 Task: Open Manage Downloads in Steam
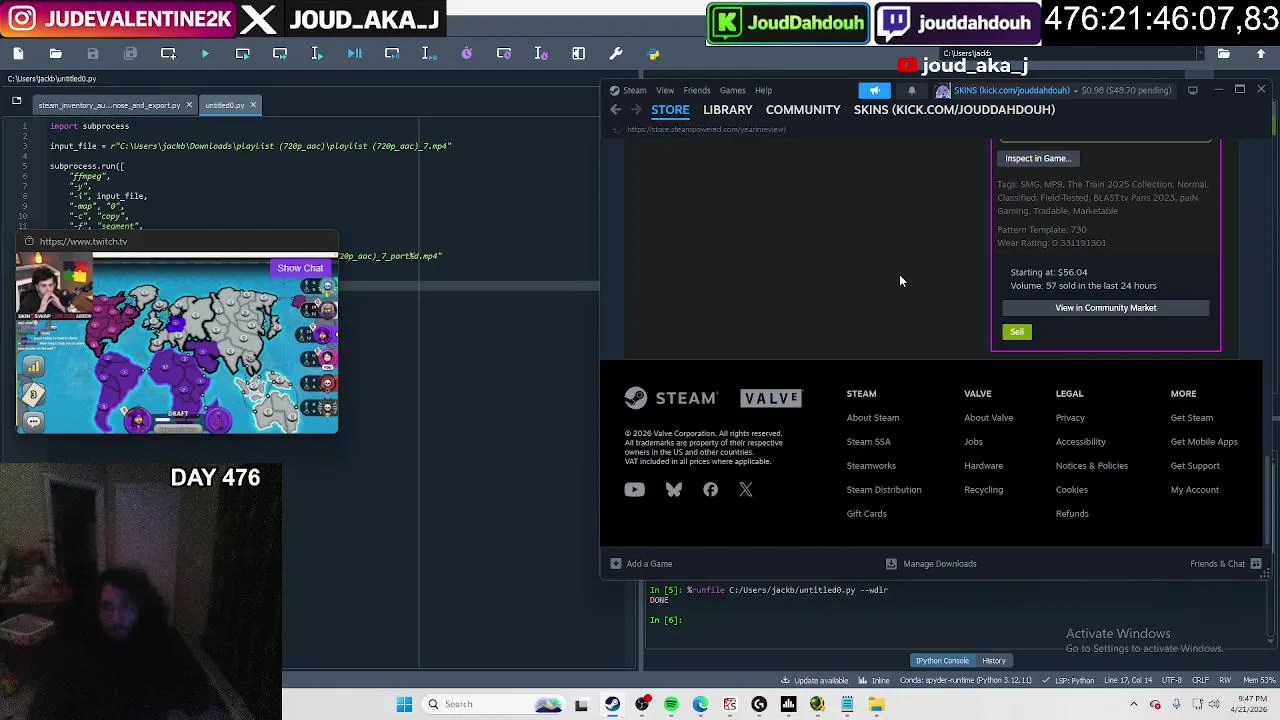click(931, 564)
